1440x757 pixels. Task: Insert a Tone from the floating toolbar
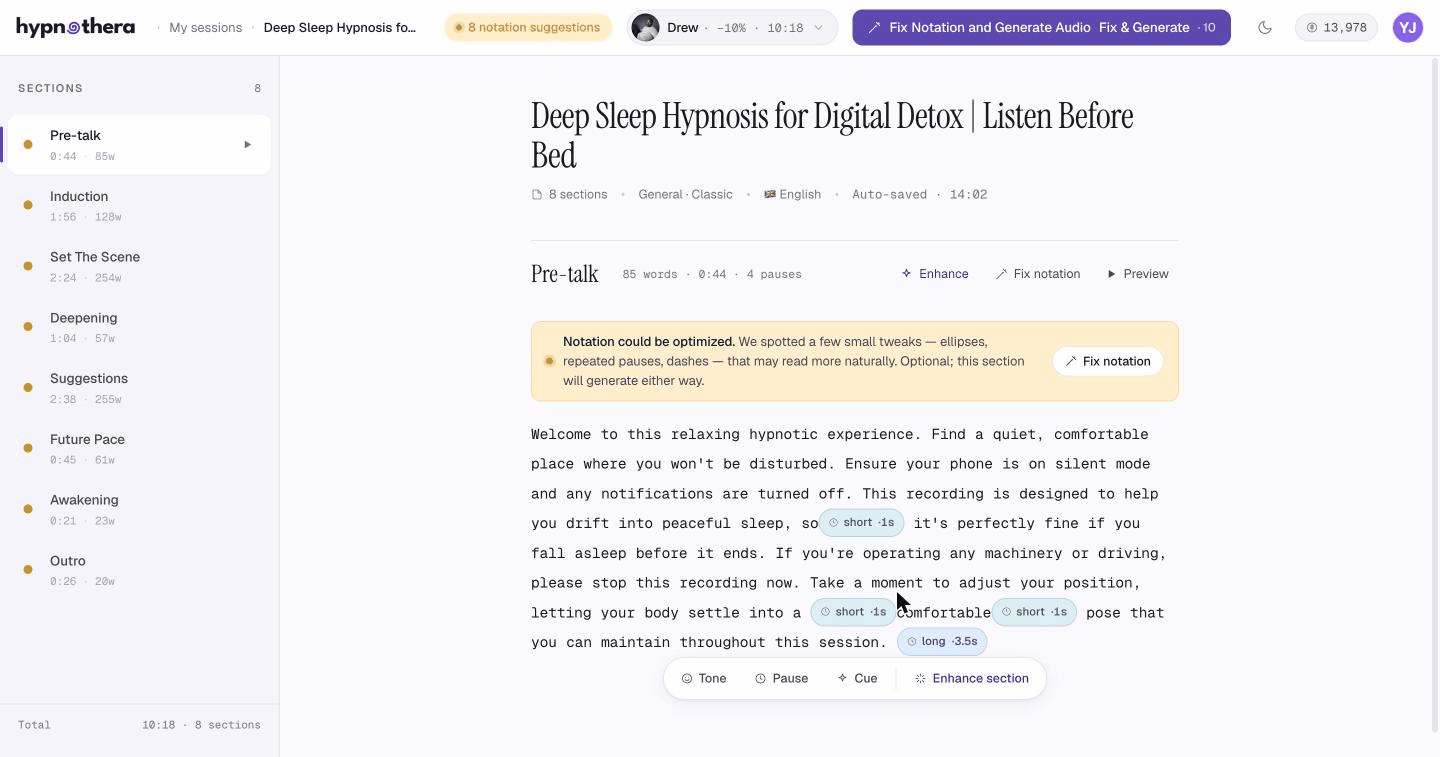[x=704, y=678]
